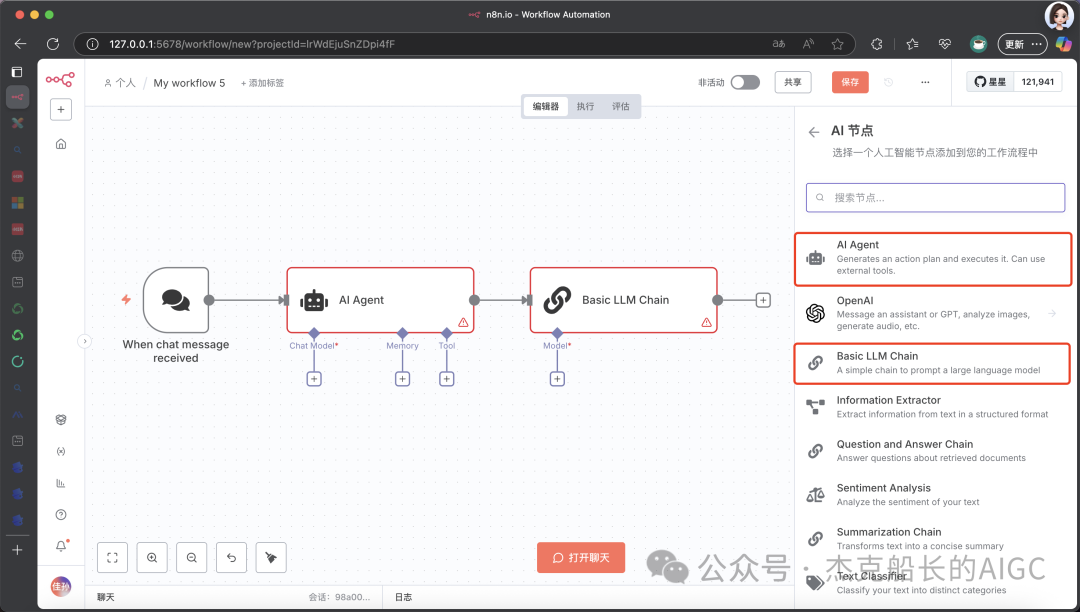This screenshot has width=1080, height=612.
Task: Click warning icon on AI Agent node
Action: (463, 322)
